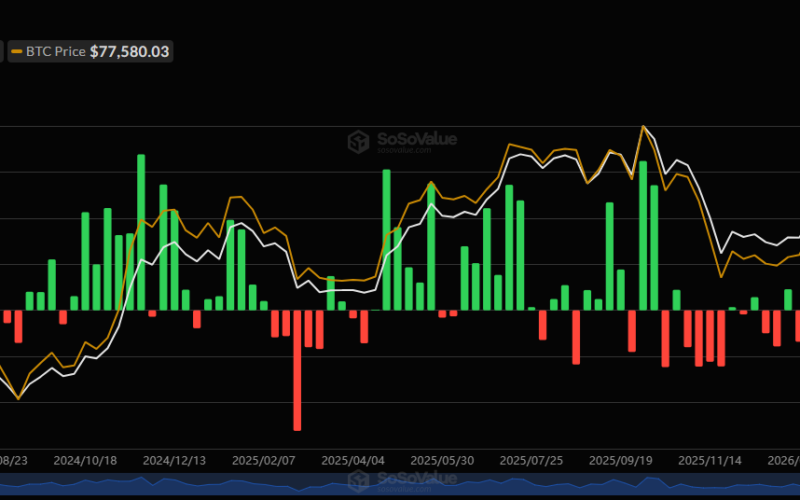Click the 2025/02/07 date axis label

(264, 461)
